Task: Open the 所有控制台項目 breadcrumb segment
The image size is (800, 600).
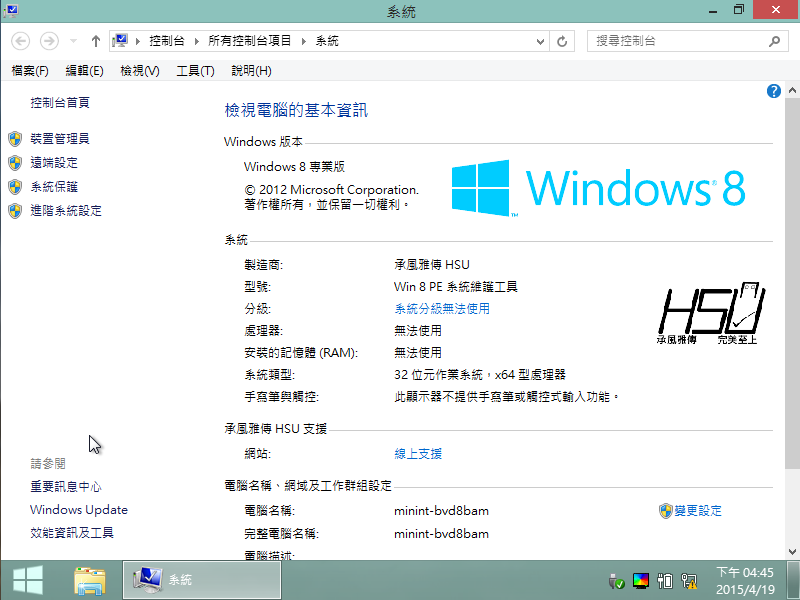Action: 249,41
